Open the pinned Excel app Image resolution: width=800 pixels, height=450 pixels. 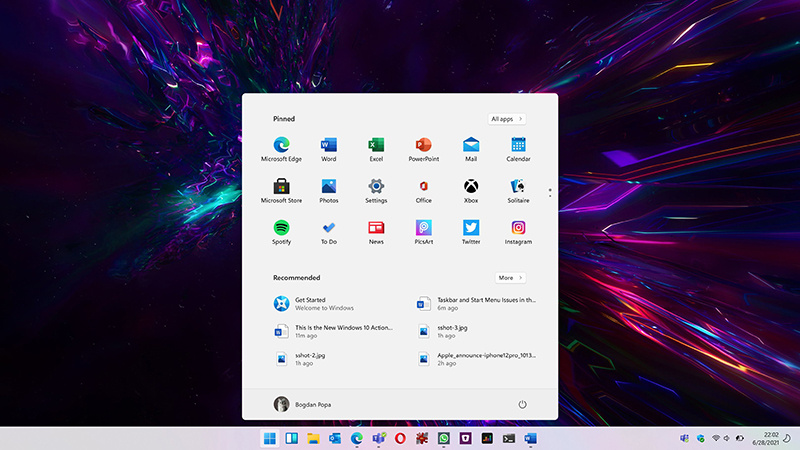376,149
